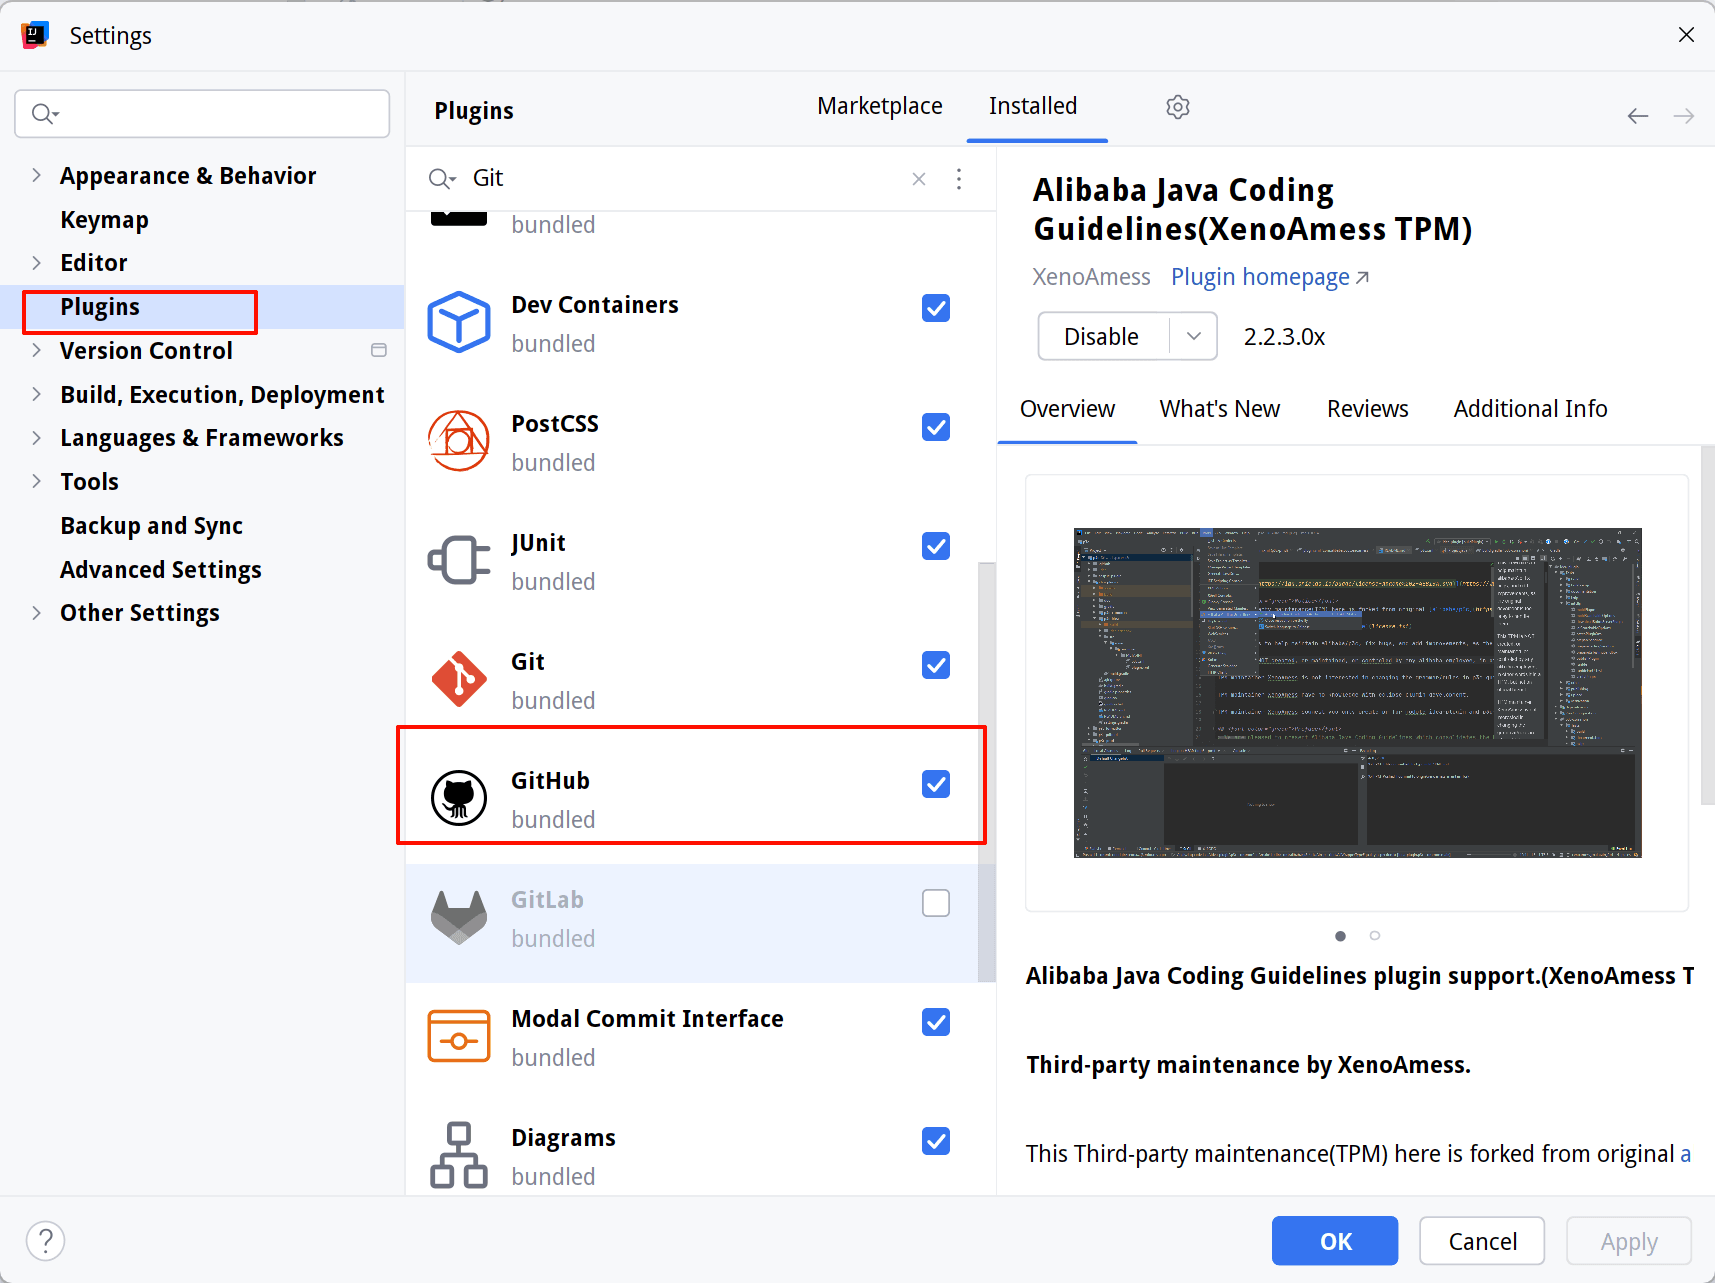This screenshot has height=1283, width=1715.
Task: Open the Disable button dropdown arrow
Action: [1194, 336]
